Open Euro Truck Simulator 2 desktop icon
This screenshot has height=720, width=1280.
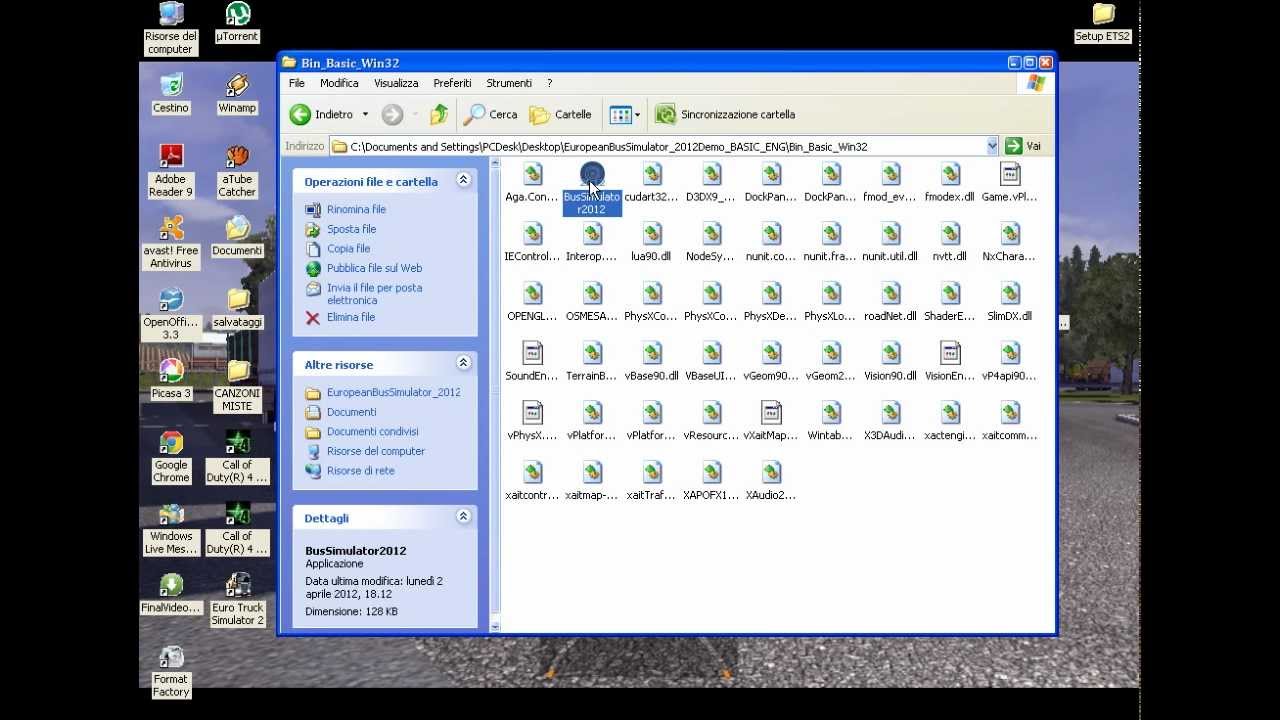[237, 600]
